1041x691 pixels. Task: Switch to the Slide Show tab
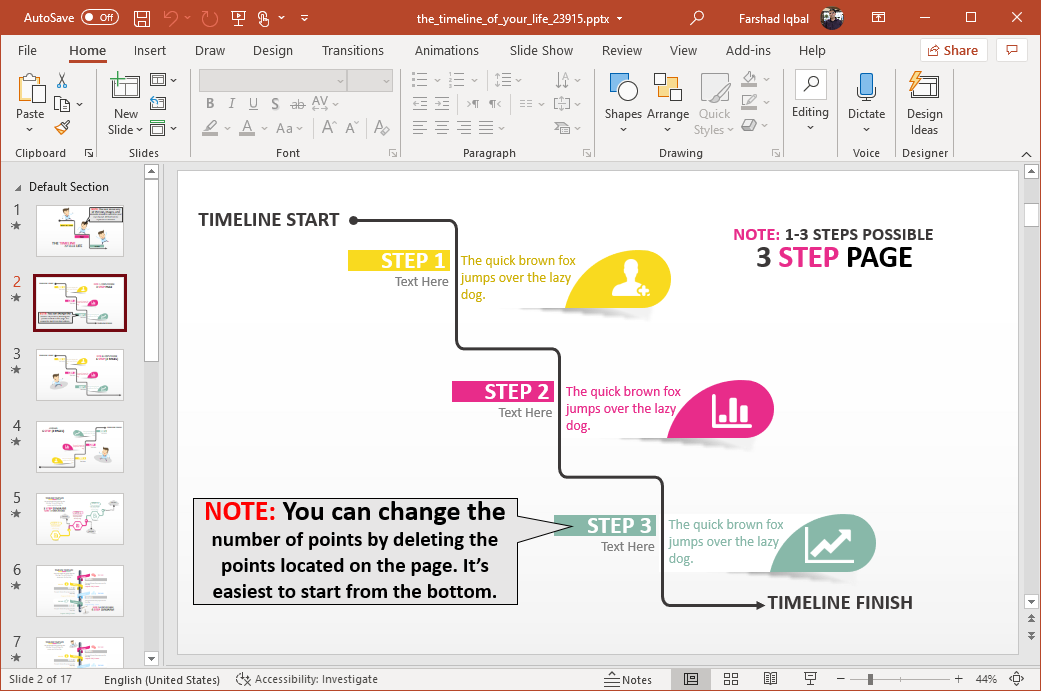pyautogui.click(x=541, y=50)
